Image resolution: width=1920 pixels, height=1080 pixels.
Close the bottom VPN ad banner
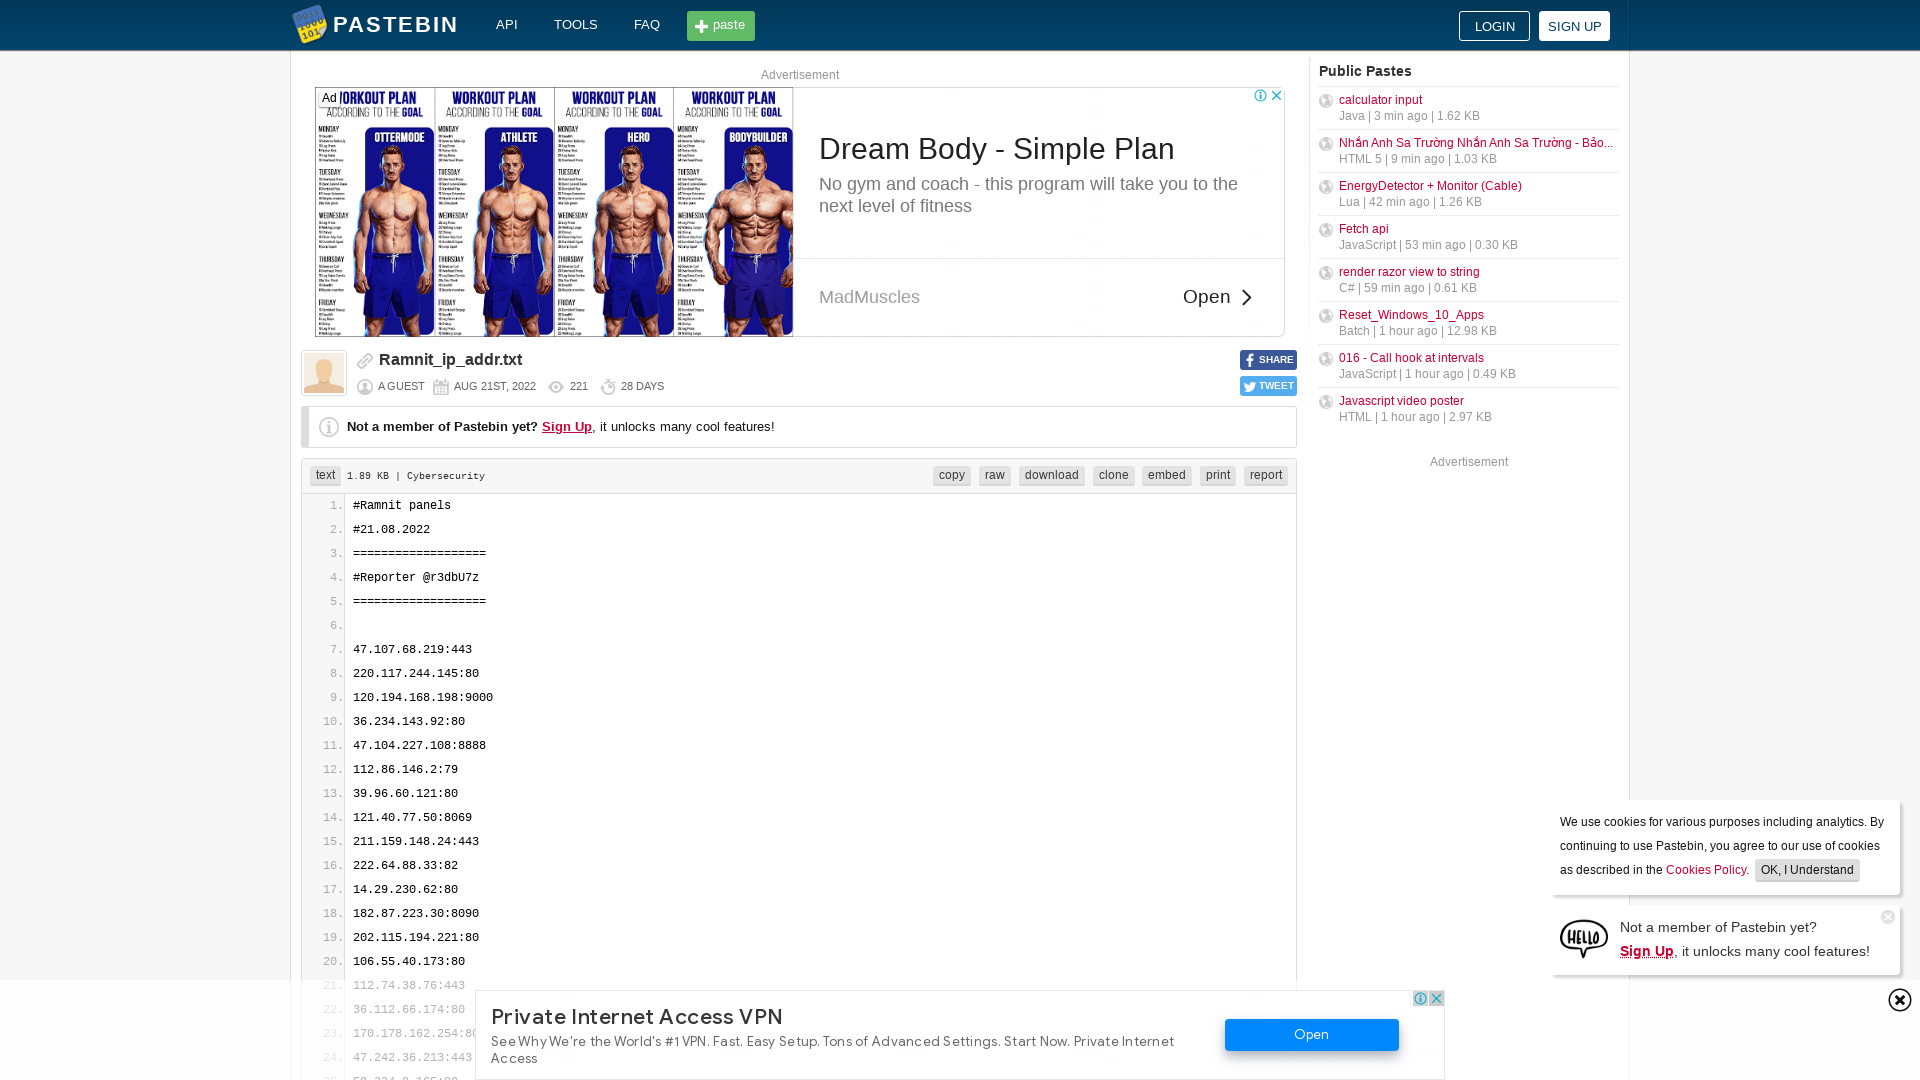click(1436, 999)
